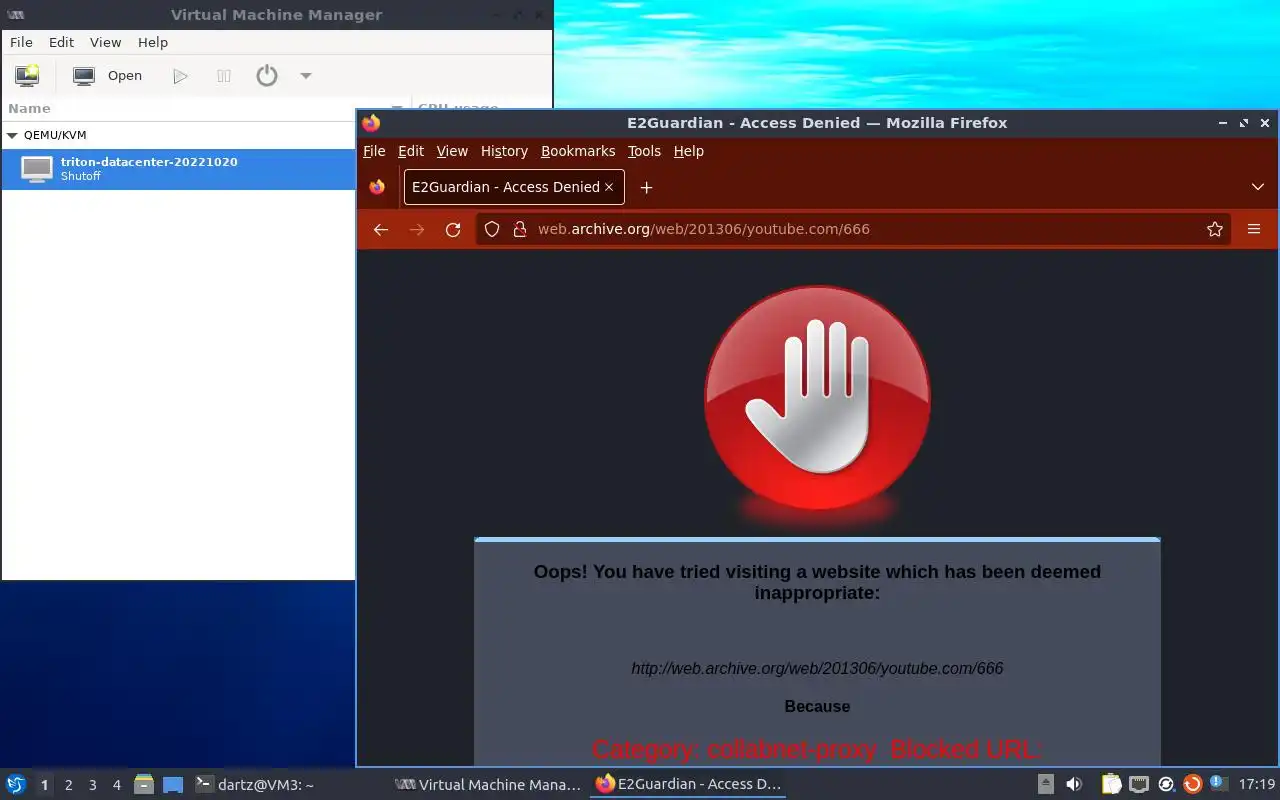Click the Run virtual machine play icon
Viewport: 1280px width, 800px height.
coord(180,76)
